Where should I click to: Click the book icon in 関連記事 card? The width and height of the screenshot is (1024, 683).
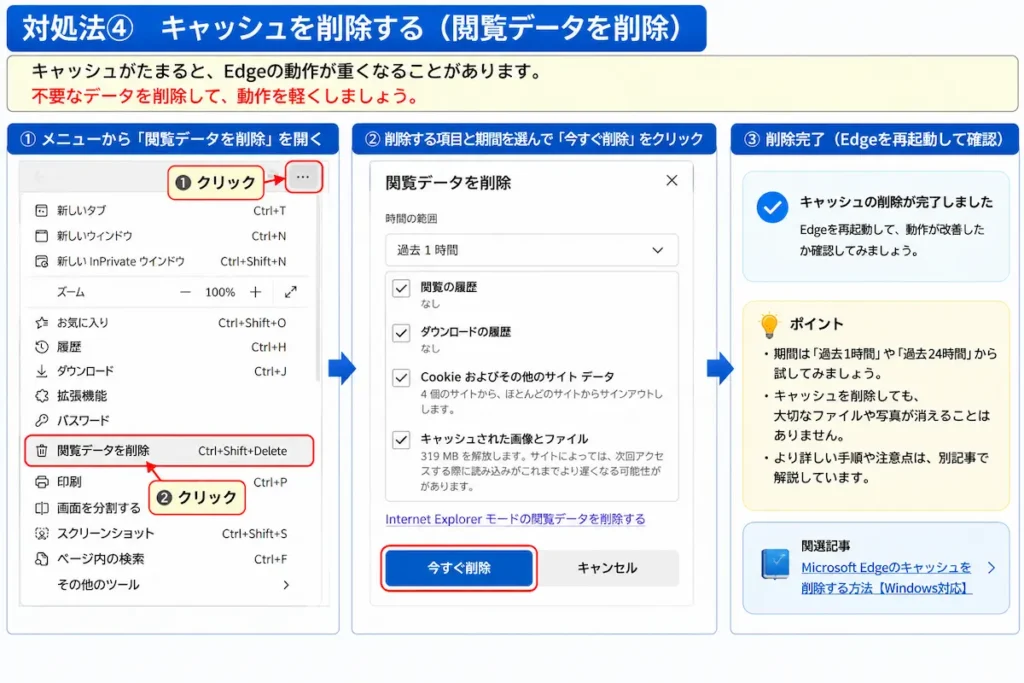click(x=775, y=565)
